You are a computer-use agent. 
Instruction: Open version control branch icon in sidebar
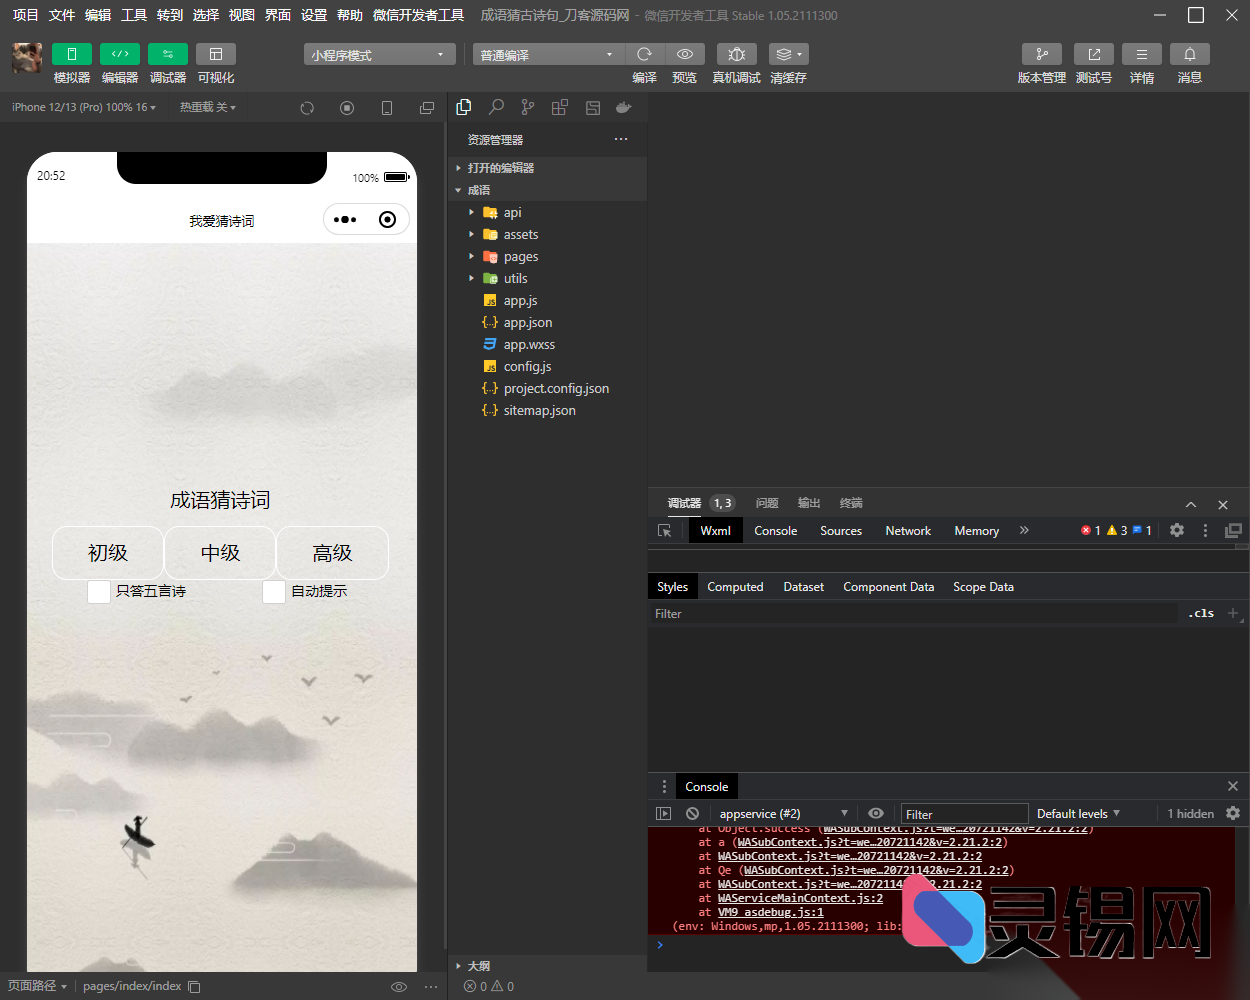click(x=527, y=106)
